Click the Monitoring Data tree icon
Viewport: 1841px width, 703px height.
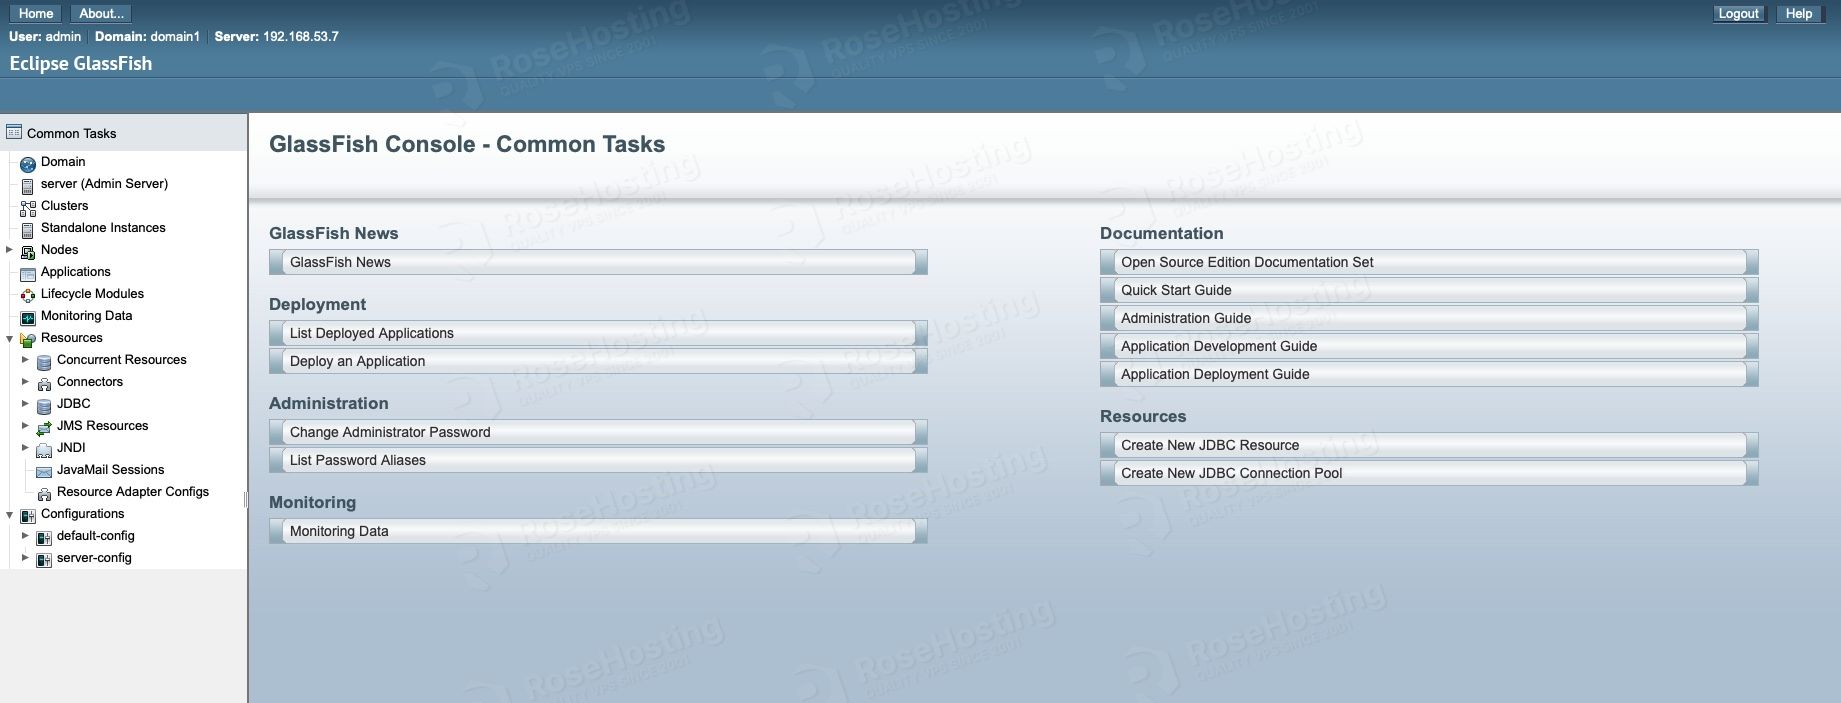pyautogui.click(x=28, y=317)
